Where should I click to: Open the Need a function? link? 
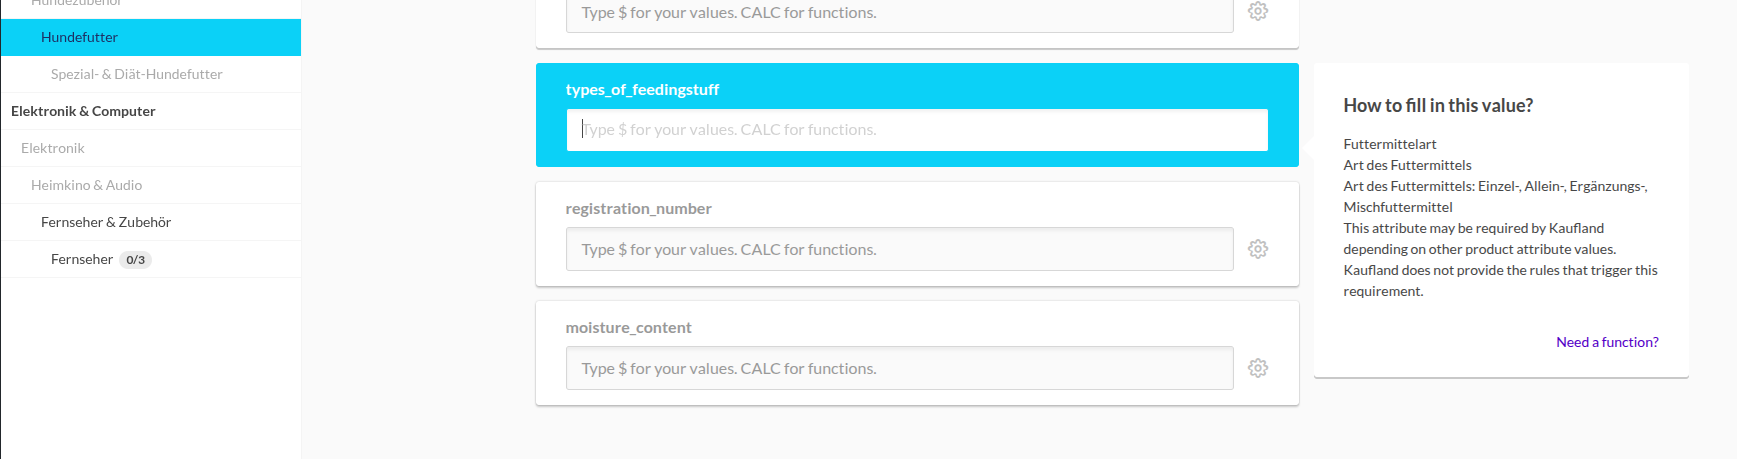click(1607, 342)
